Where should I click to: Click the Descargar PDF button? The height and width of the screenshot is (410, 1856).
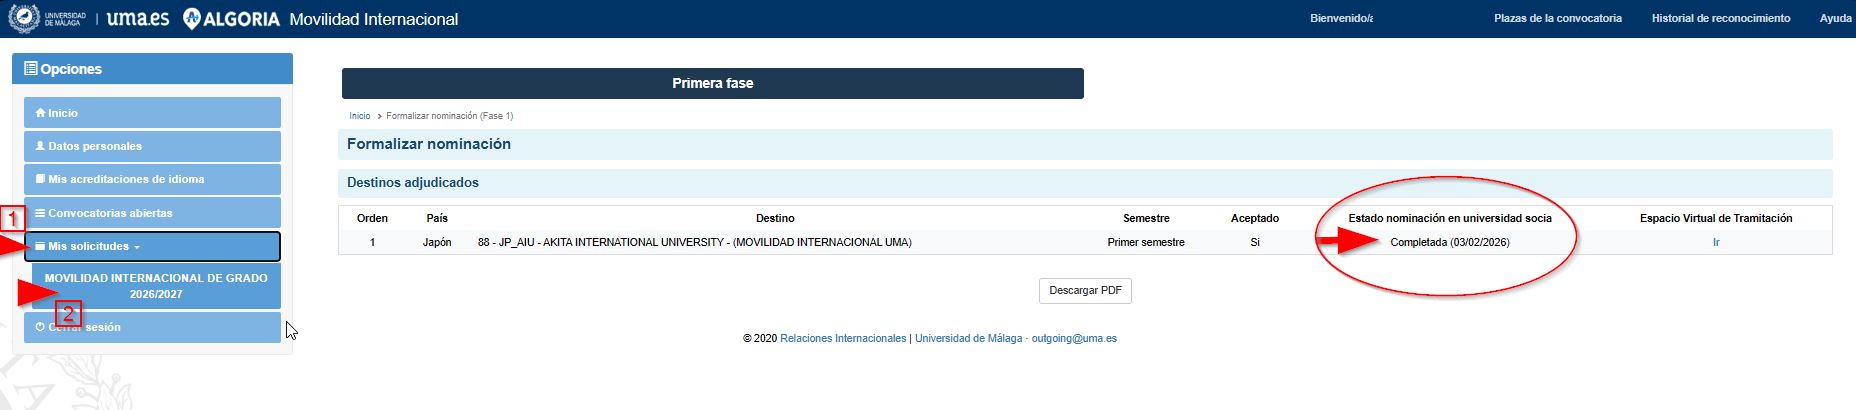click(x=1085, y=290)
